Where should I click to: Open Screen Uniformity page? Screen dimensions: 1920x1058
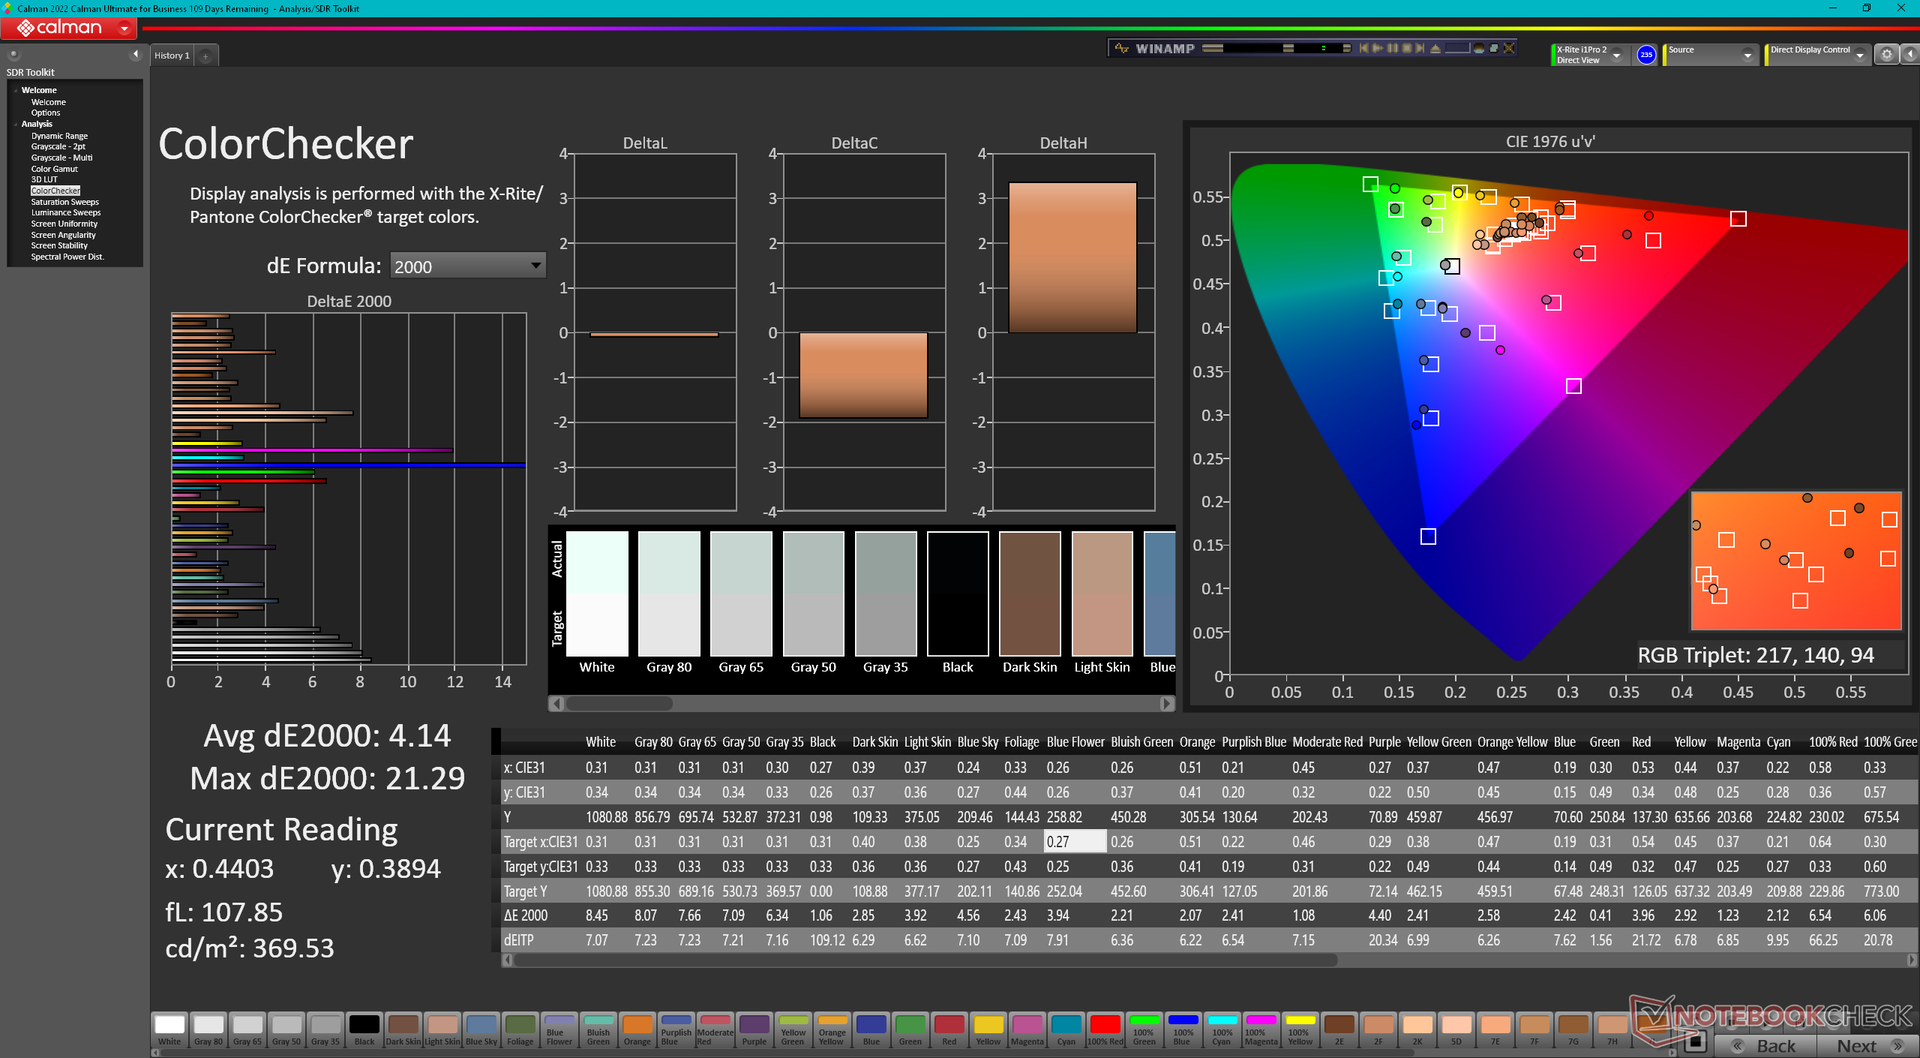(x=64, y=224)
